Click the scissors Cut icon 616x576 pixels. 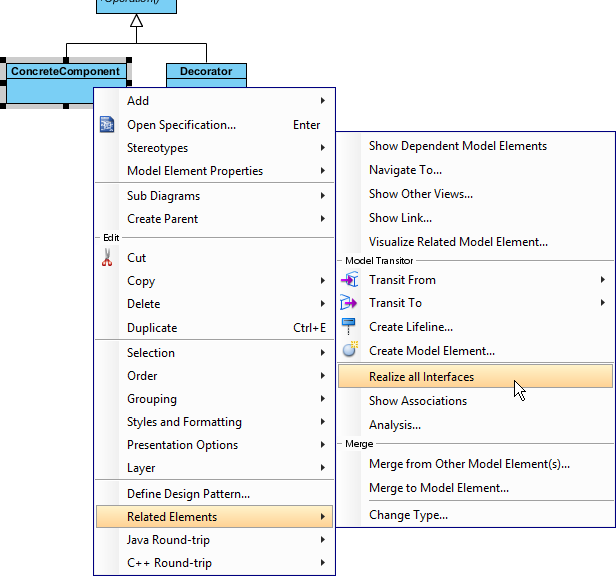pyautogui.click(x=108, y=258)
